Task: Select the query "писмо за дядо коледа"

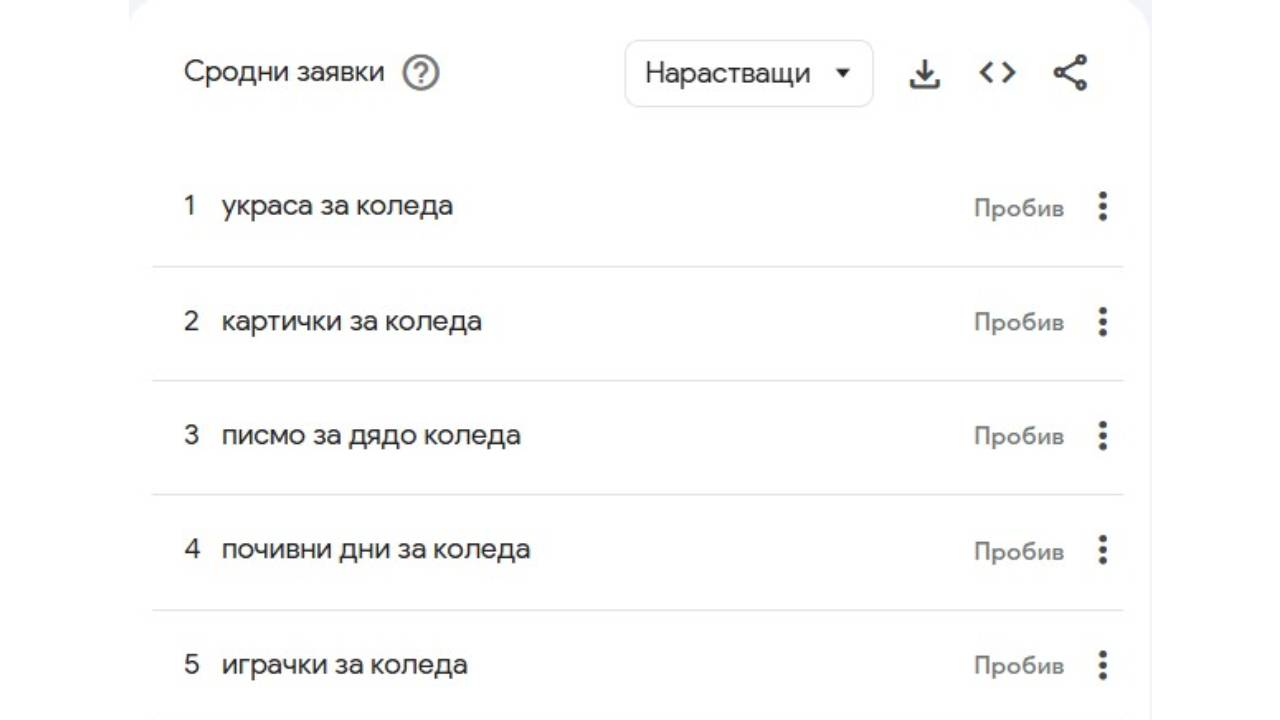Action: pyautogui.click(x=370, y=436)
